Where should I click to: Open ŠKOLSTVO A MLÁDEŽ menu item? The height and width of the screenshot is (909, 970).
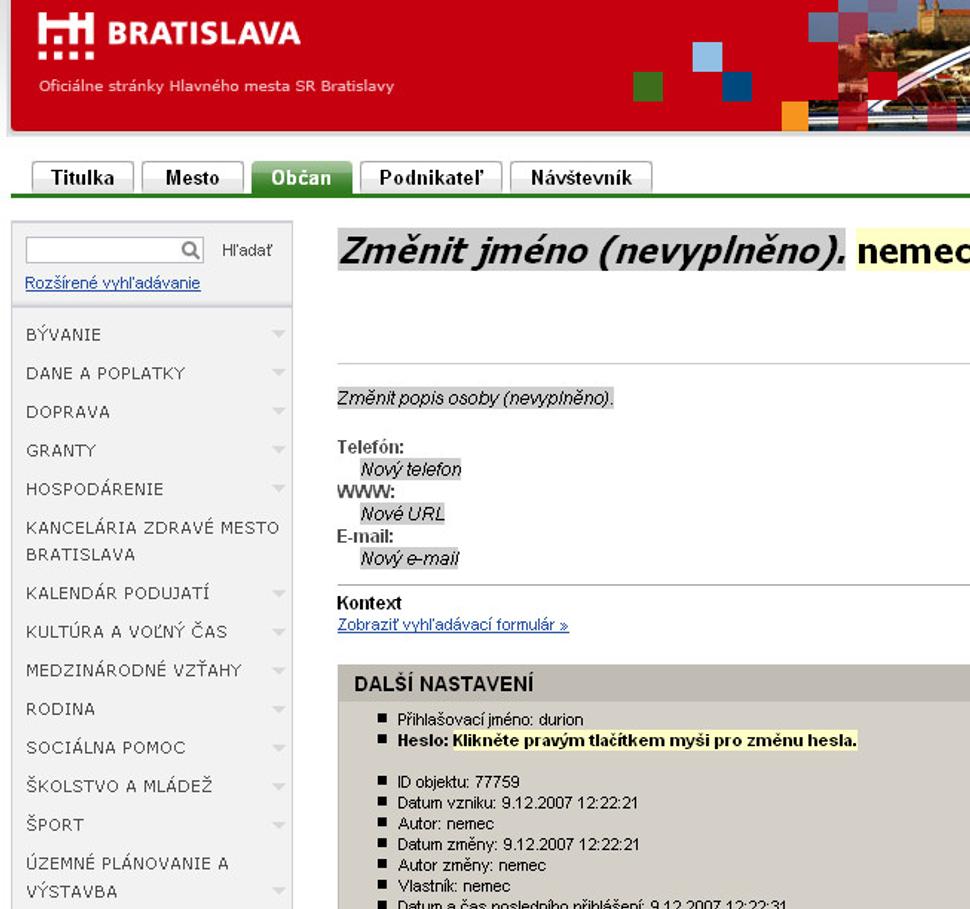click(x=119, y=786)
